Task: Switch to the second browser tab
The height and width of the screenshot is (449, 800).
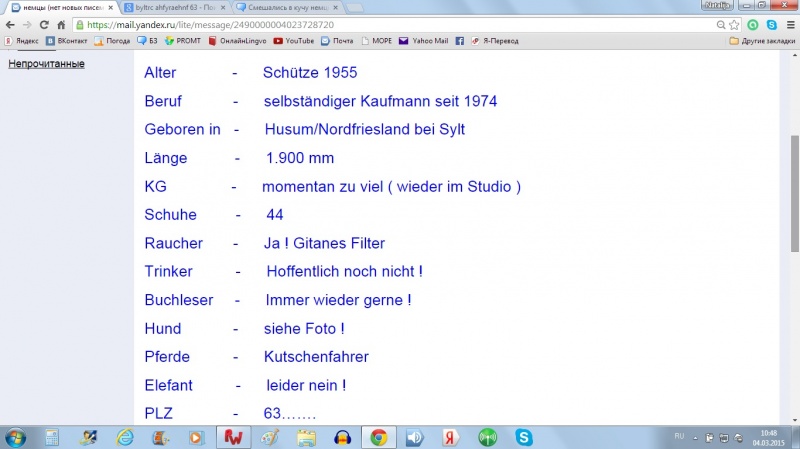Action: click(x=170, y=7)
